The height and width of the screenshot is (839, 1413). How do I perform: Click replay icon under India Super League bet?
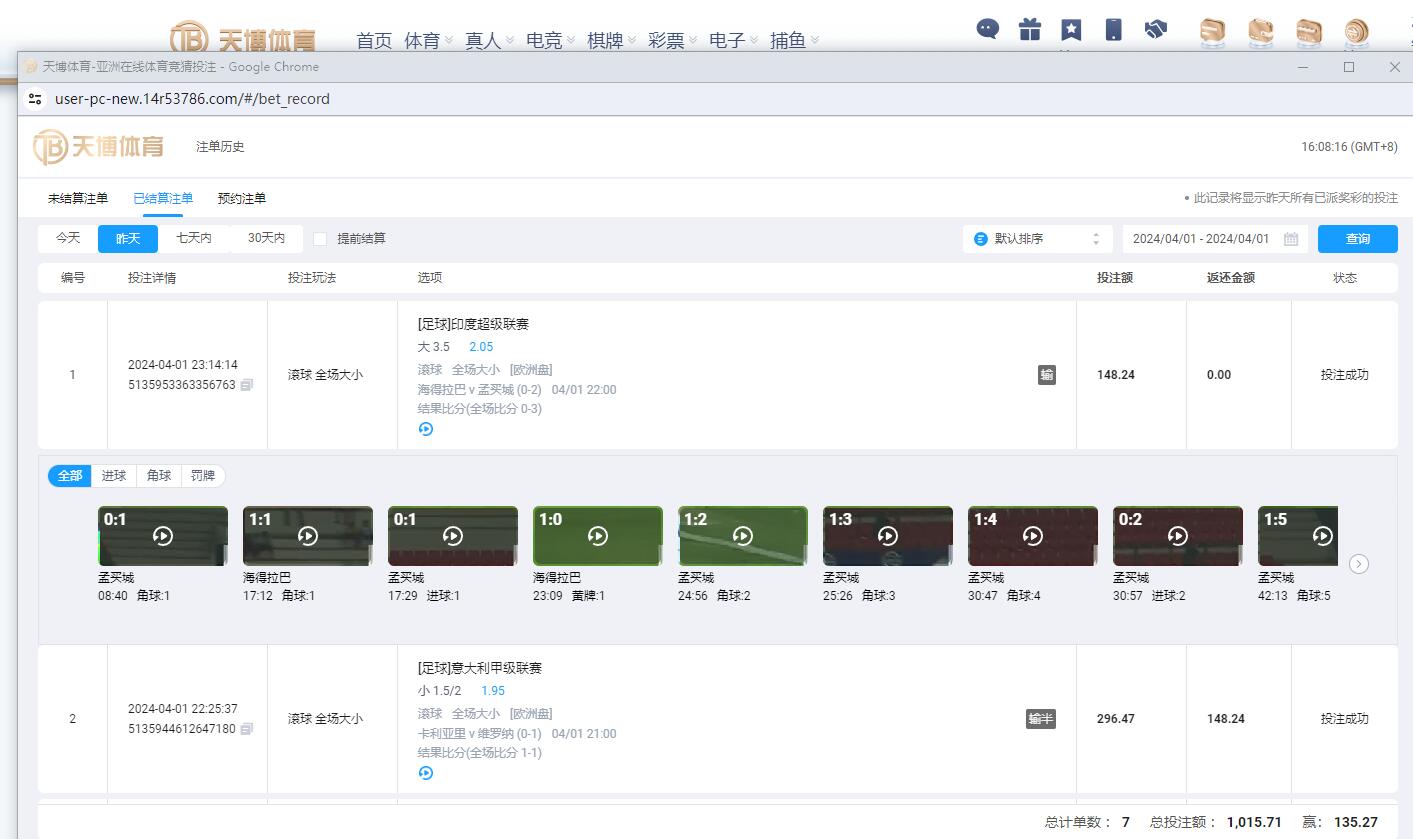(426, 429)
